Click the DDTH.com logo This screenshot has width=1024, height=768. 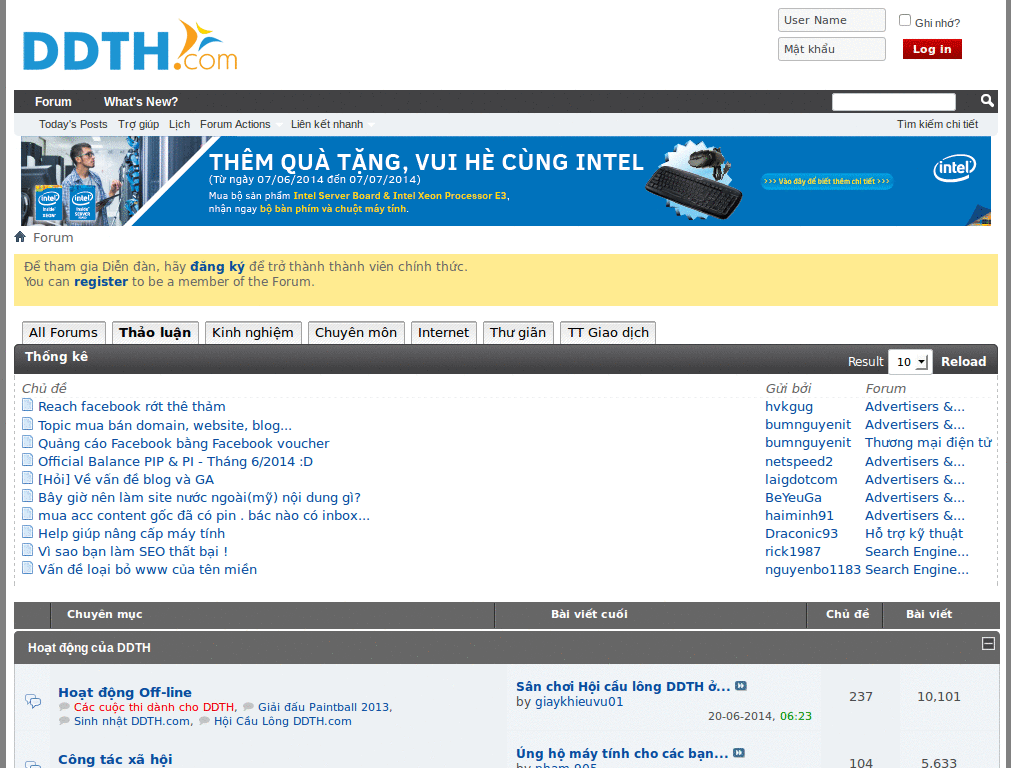pyautogui.click(x=130, y=46)
